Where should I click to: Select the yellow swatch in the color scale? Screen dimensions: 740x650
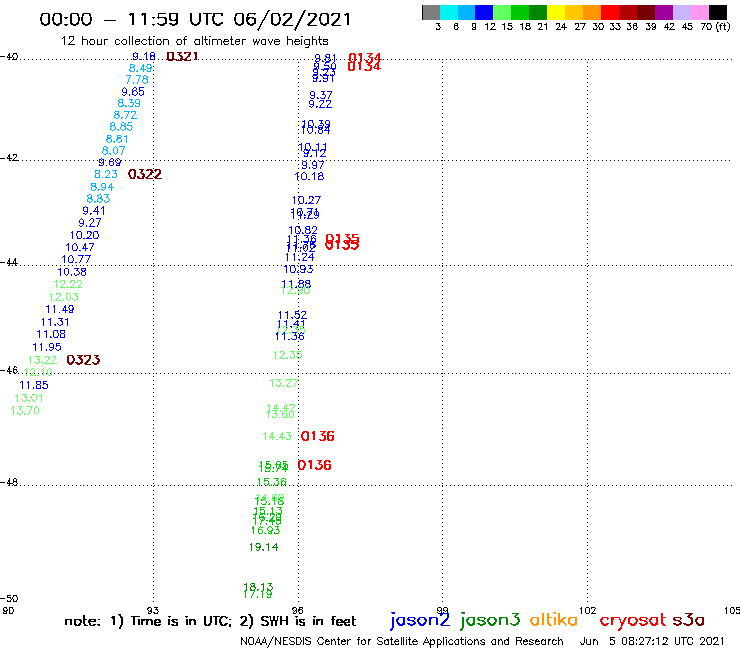(x=555, y=12)
